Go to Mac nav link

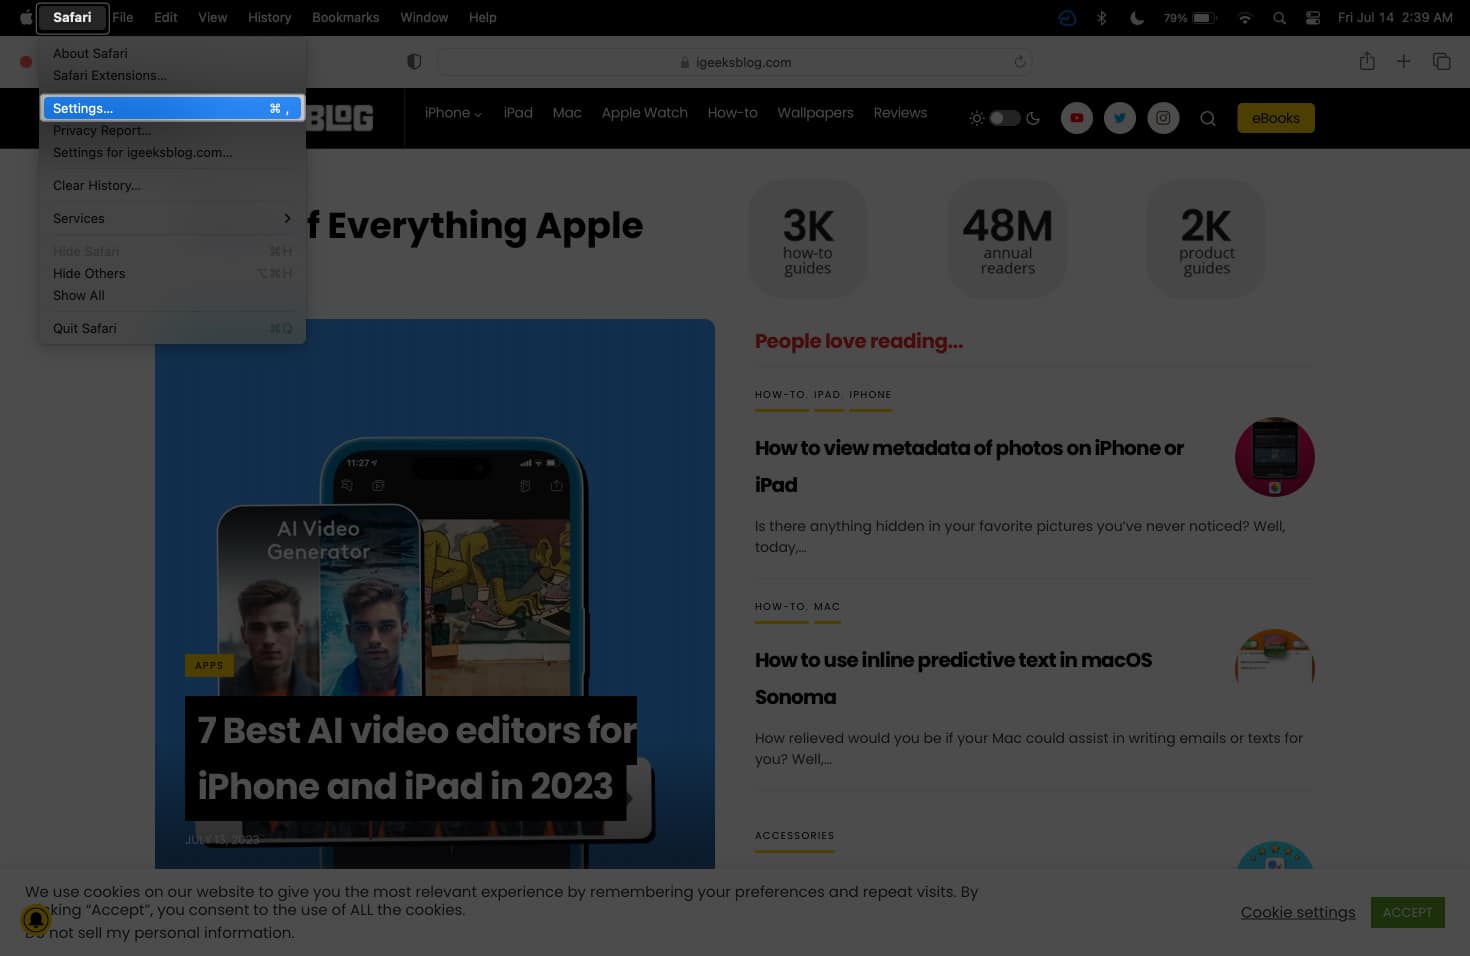click(567, 113)
